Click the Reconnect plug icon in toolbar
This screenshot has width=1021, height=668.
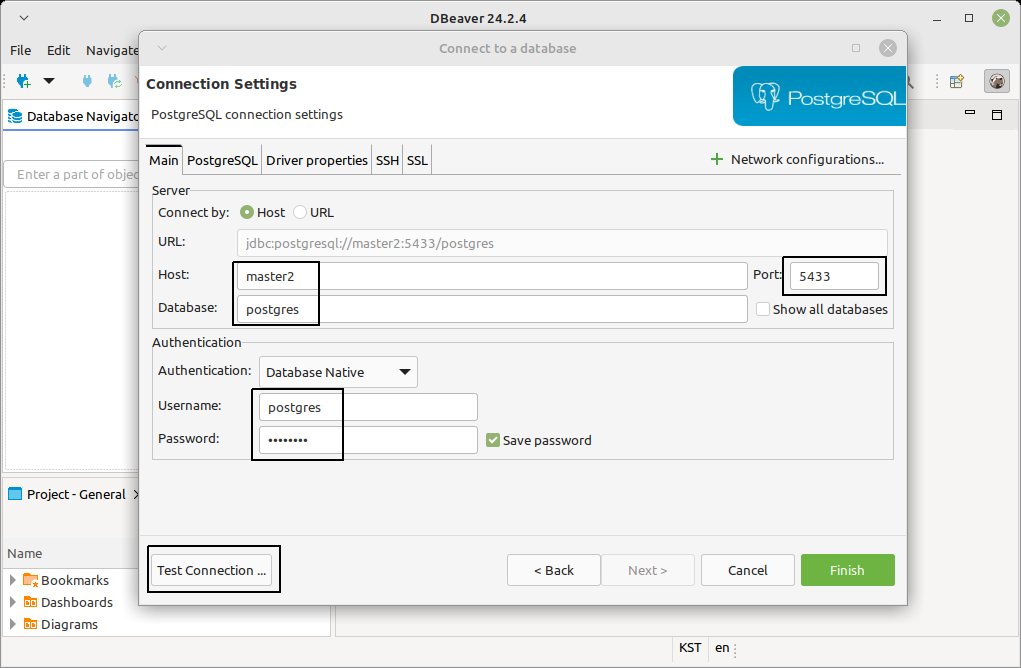click(x=114, y=81)
